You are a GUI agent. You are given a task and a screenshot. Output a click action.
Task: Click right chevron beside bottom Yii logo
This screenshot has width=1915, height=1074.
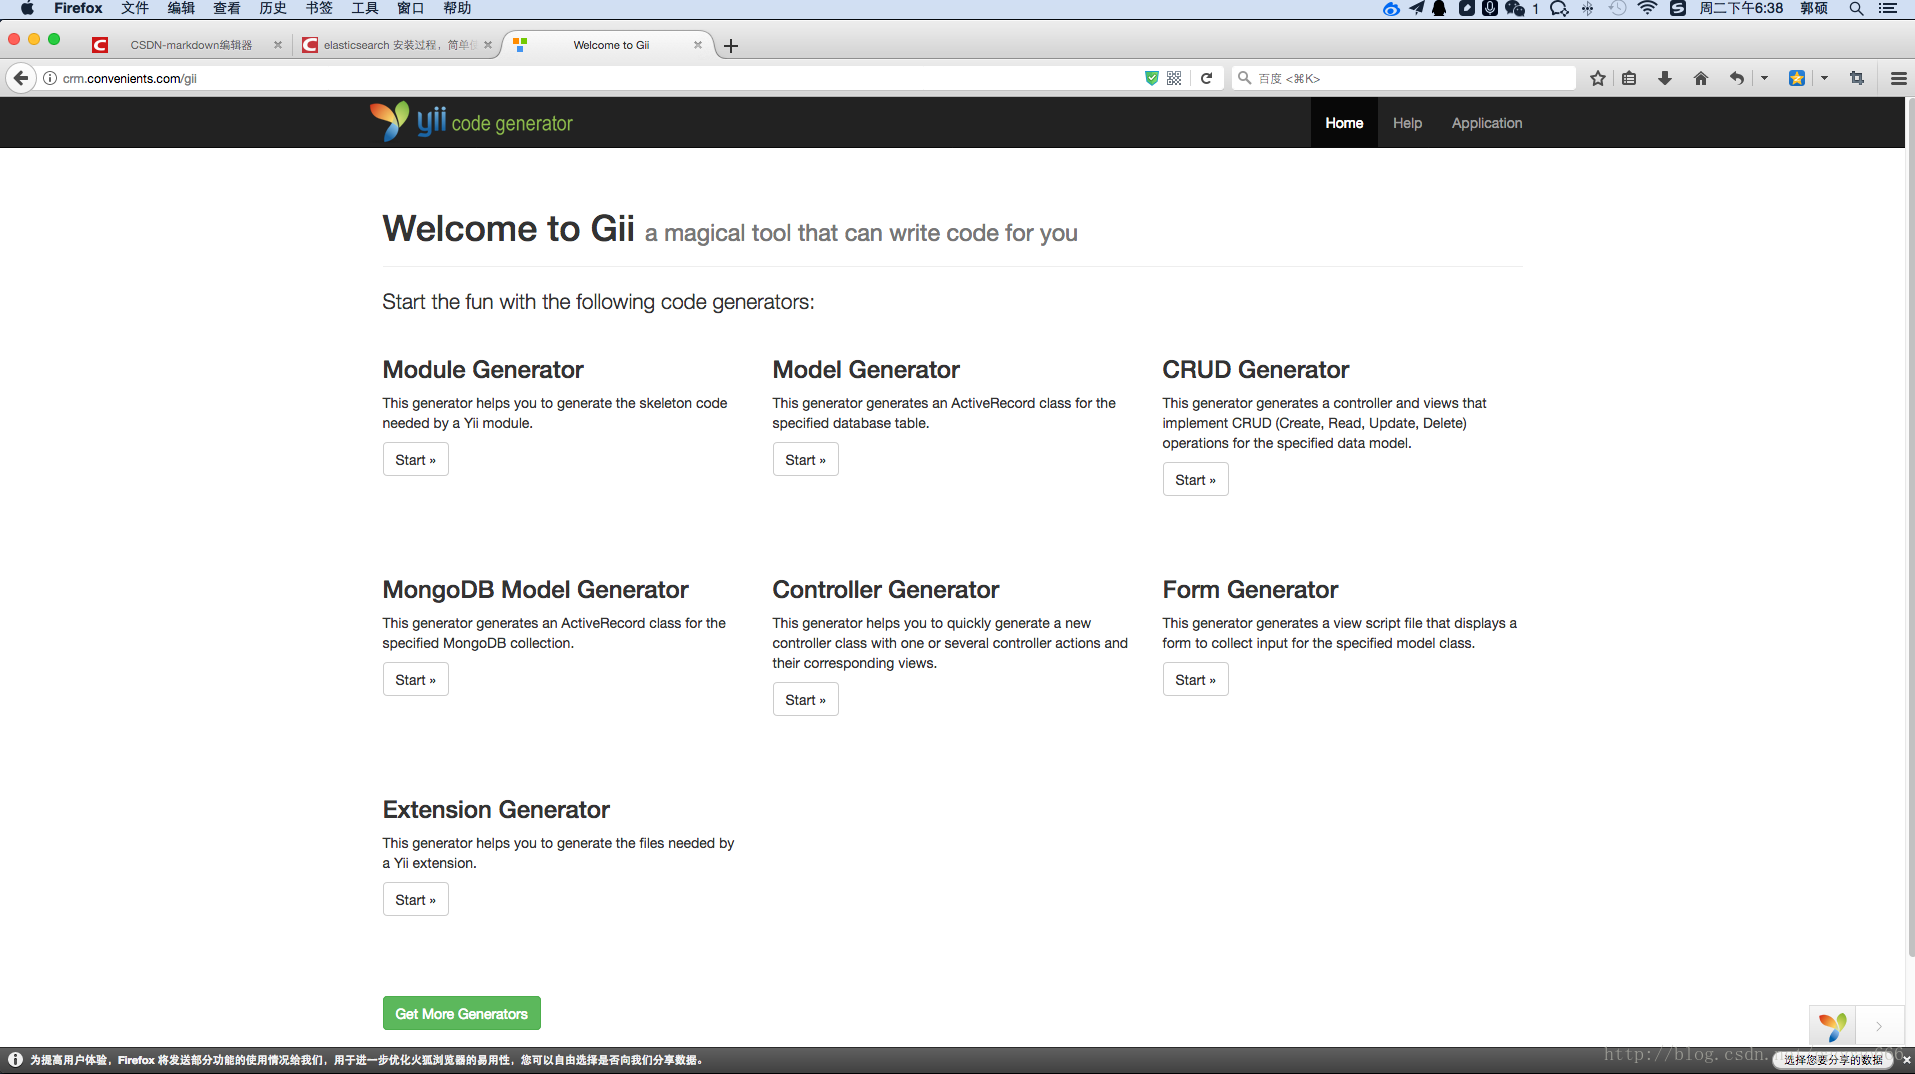tap(1879, 1026)
